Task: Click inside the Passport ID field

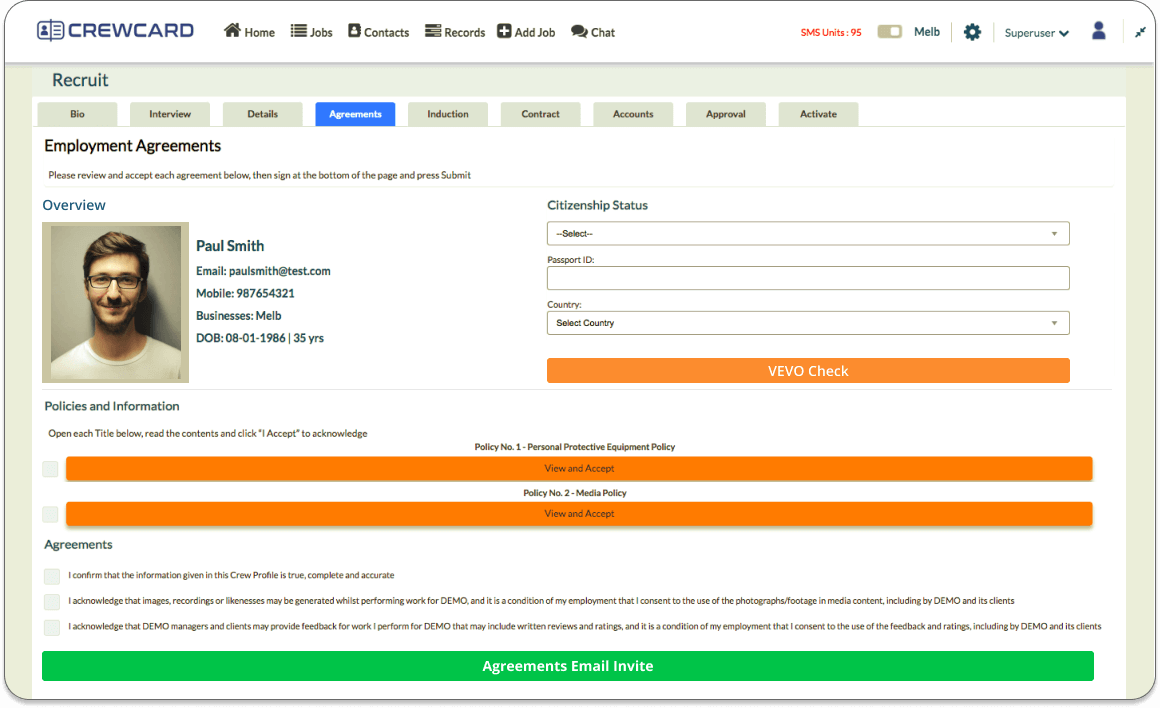Action: [x=808, y=278]
